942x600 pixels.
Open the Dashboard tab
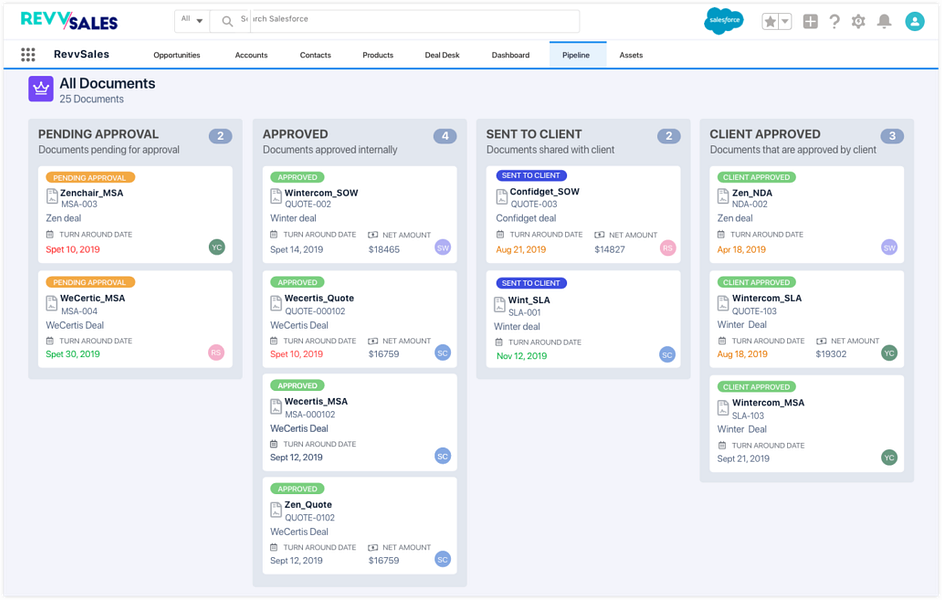click(x=511, y=55)
